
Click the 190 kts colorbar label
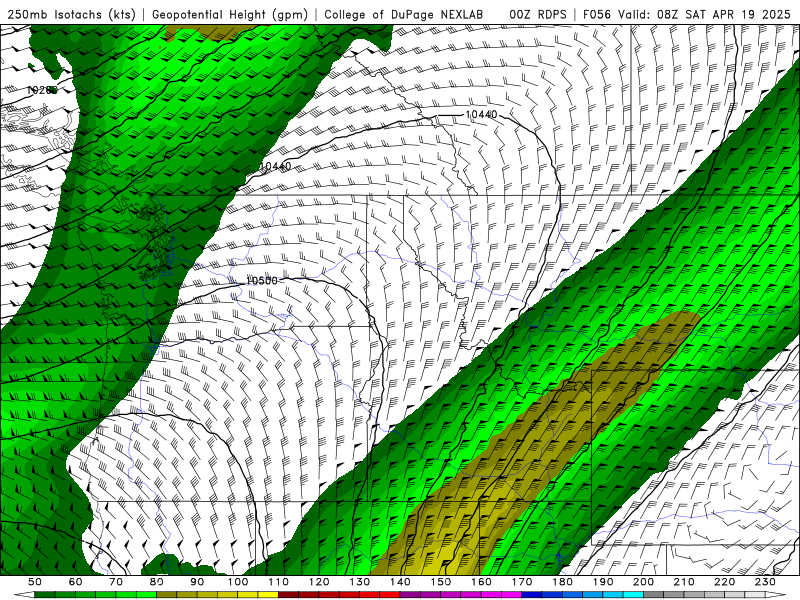point(603,582)
